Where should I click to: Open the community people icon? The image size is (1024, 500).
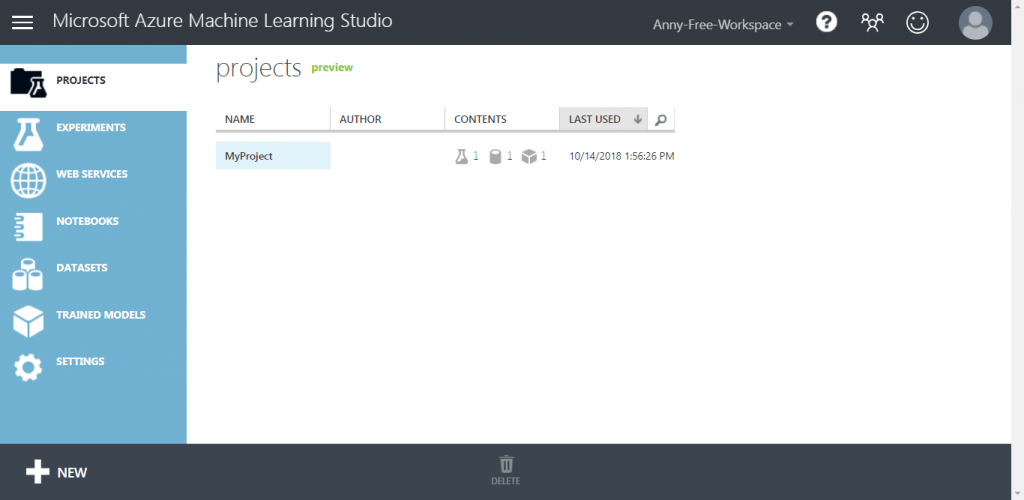click(872, 23)
